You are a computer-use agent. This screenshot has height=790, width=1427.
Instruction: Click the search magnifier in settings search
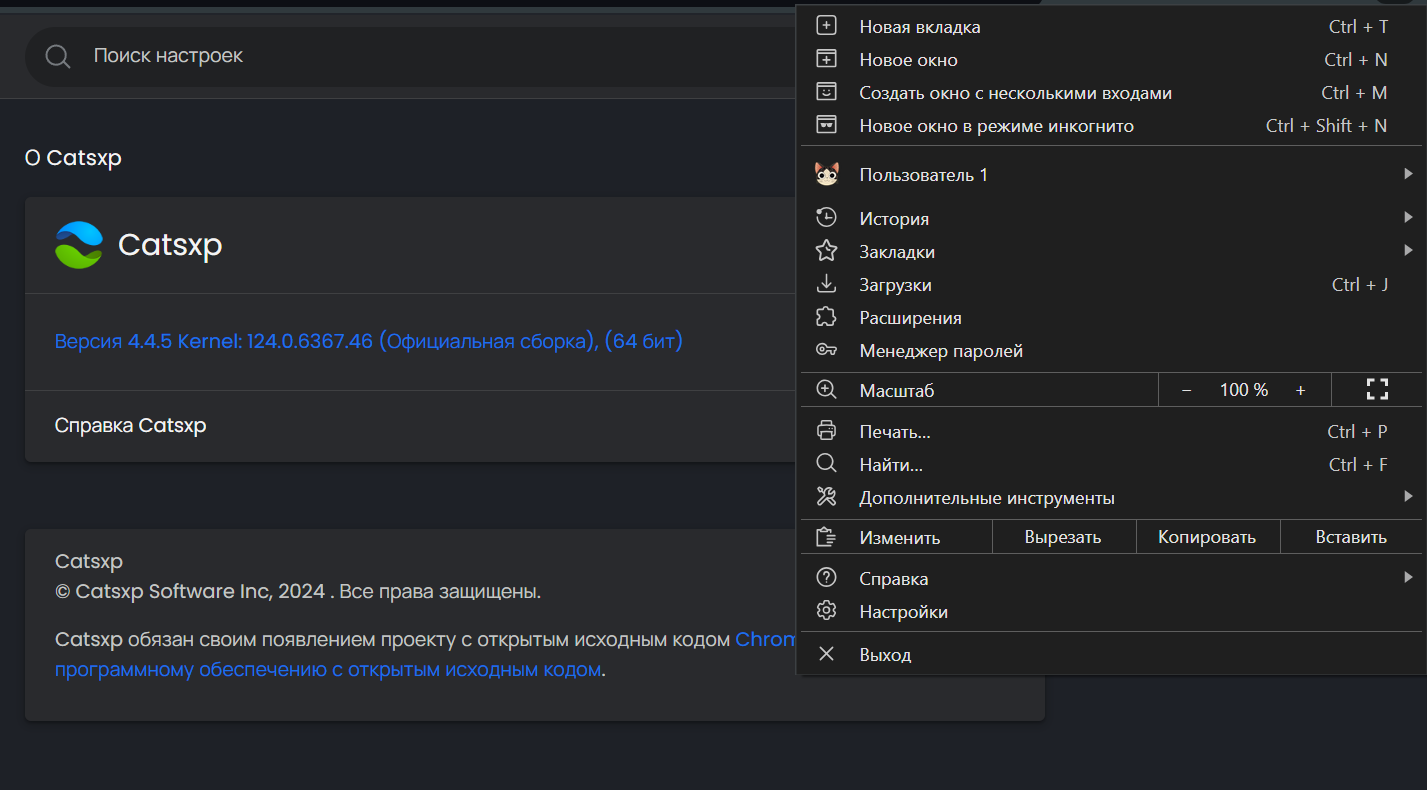click(x=58, y=56)
